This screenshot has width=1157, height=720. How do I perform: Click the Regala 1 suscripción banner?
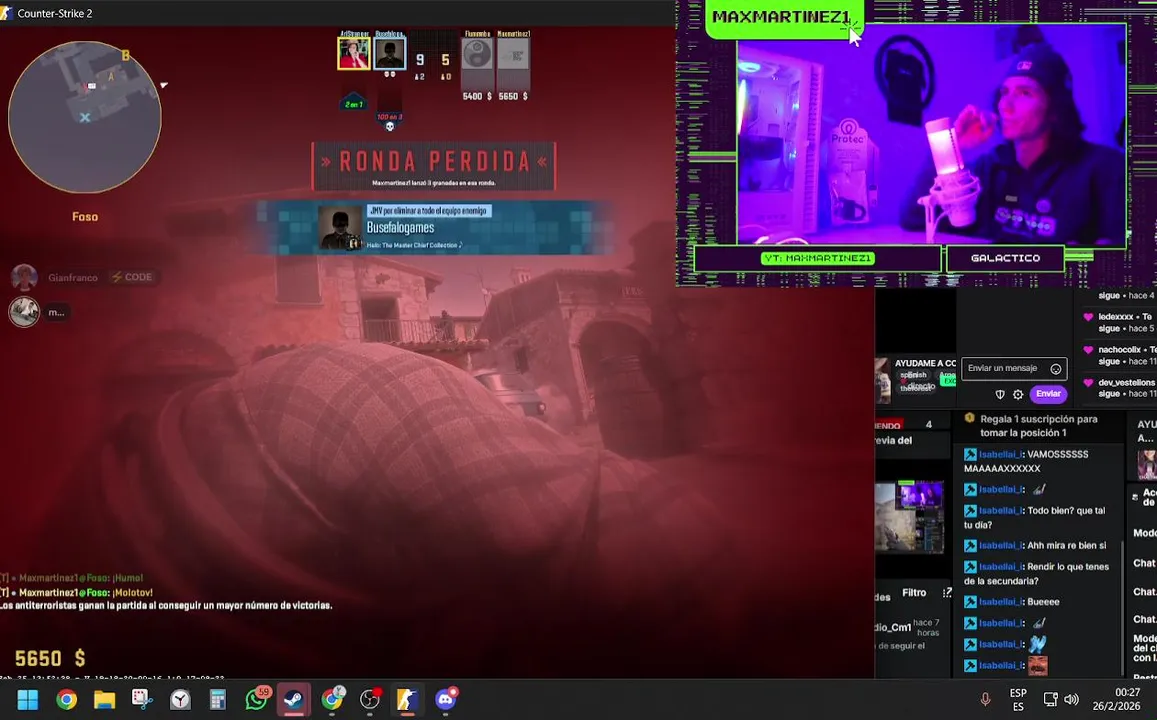pyautogui.click(x=1037, y=426)
